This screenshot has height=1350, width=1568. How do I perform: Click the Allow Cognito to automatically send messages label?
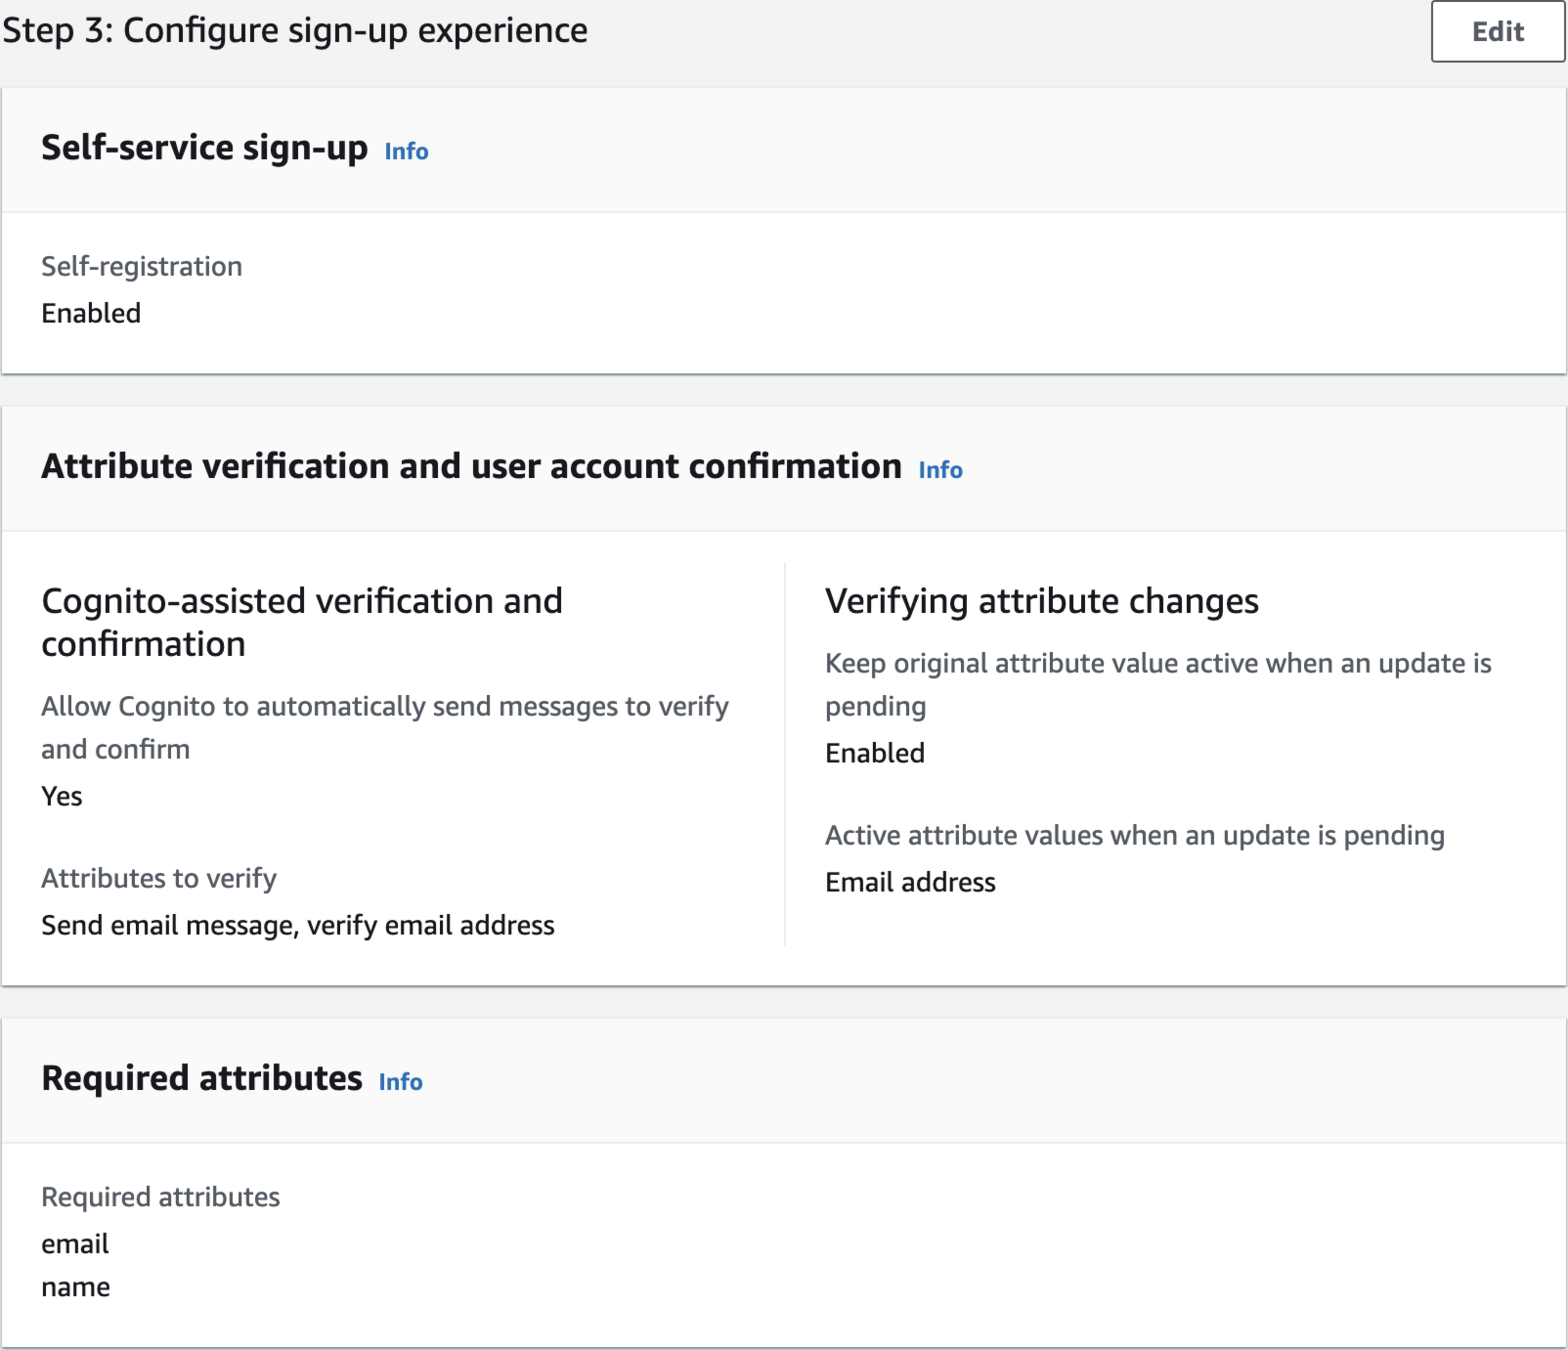click(384, 727)
